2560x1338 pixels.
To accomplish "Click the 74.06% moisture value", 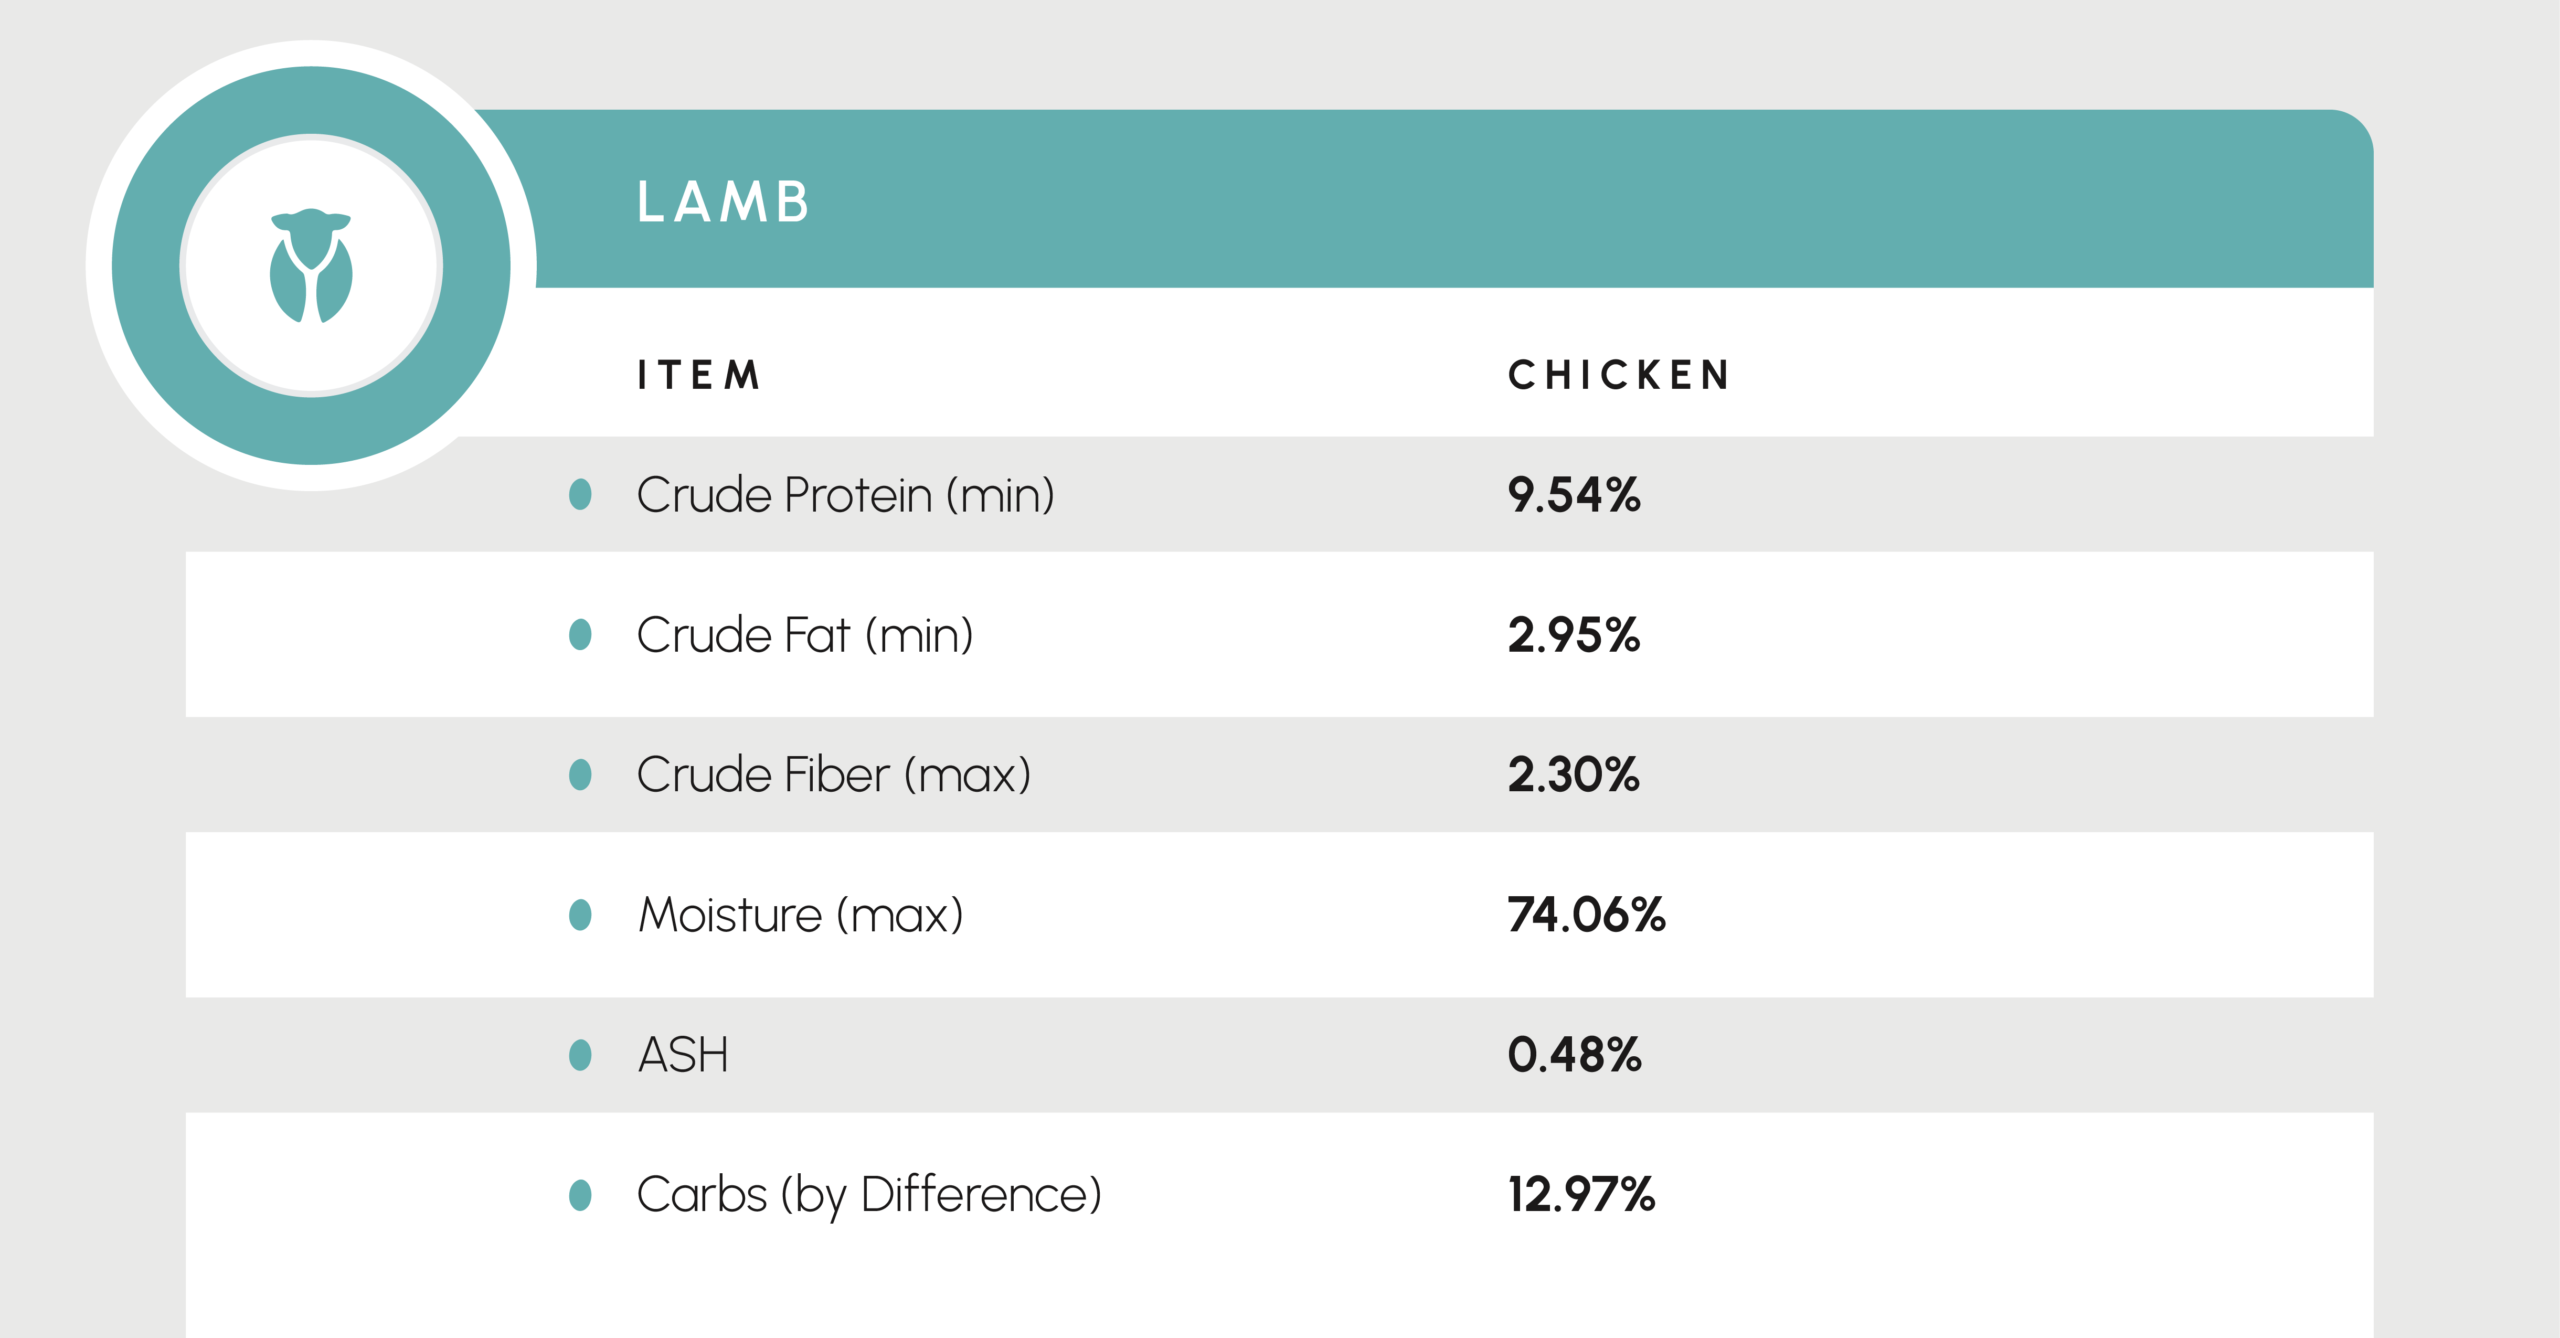I will coord(1587,915).
